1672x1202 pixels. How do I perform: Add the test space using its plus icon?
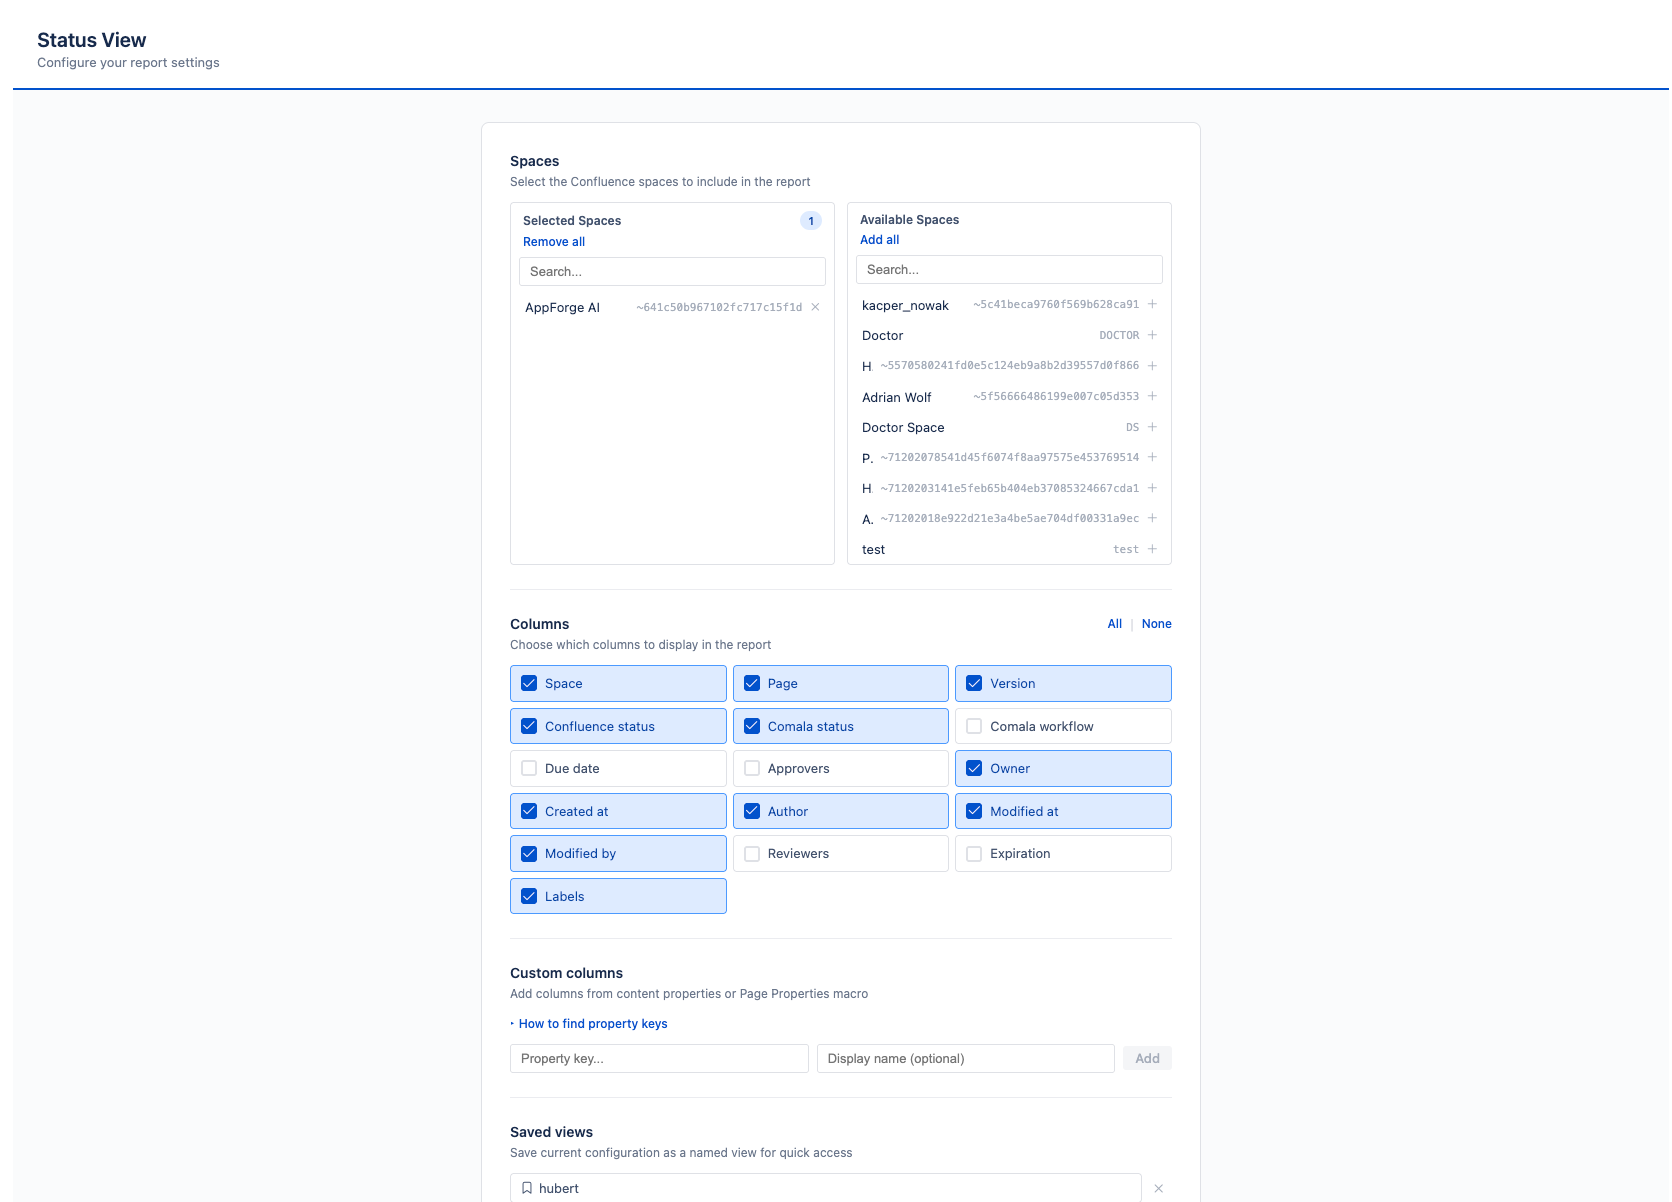(1151, 549)
